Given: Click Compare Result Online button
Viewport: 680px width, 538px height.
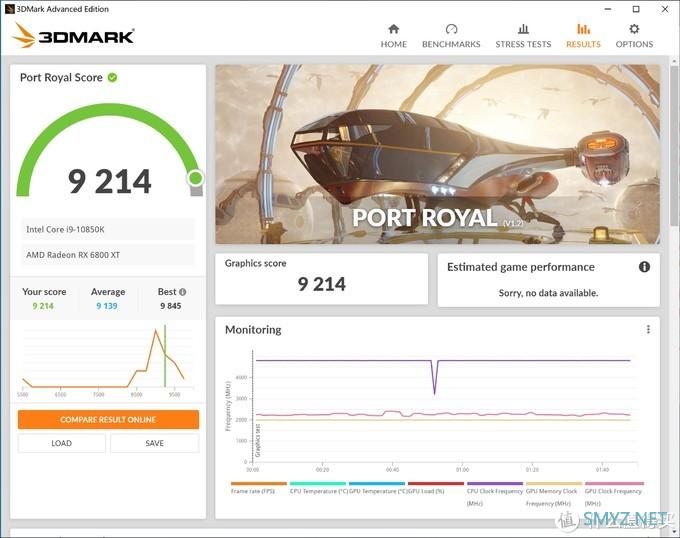Looking at the screenshot, I should tap(108, 420).
